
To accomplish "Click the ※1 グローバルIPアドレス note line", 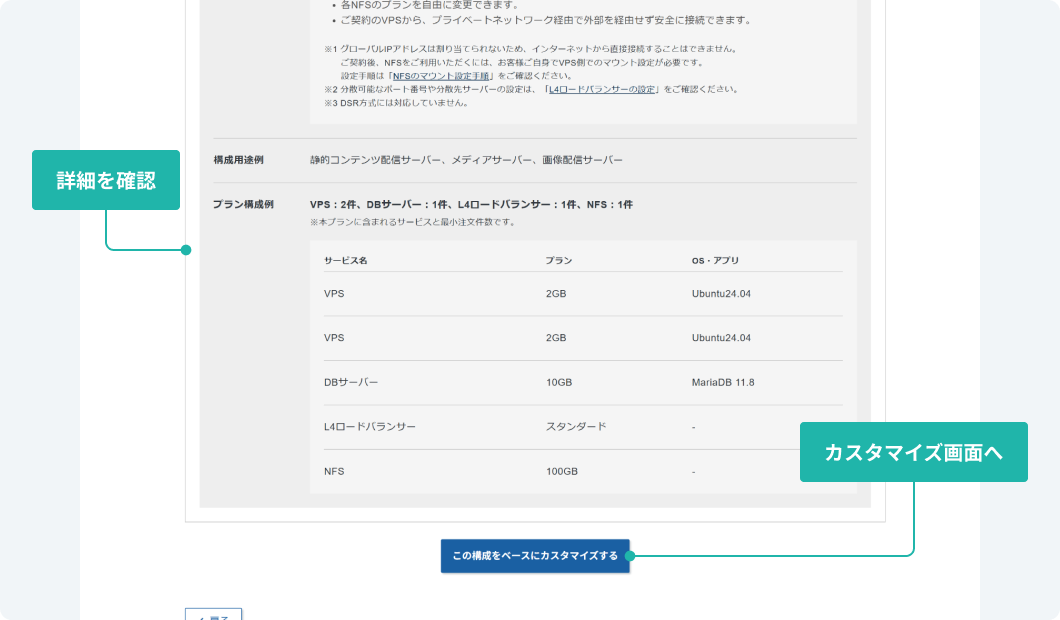I will click(531, 49).
